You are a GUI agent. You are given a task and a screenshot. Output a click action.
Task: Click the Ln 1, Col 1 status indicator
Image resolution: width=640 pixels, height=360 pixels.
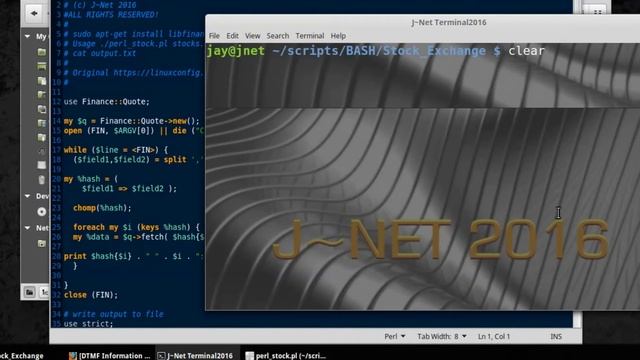(494, 336)
